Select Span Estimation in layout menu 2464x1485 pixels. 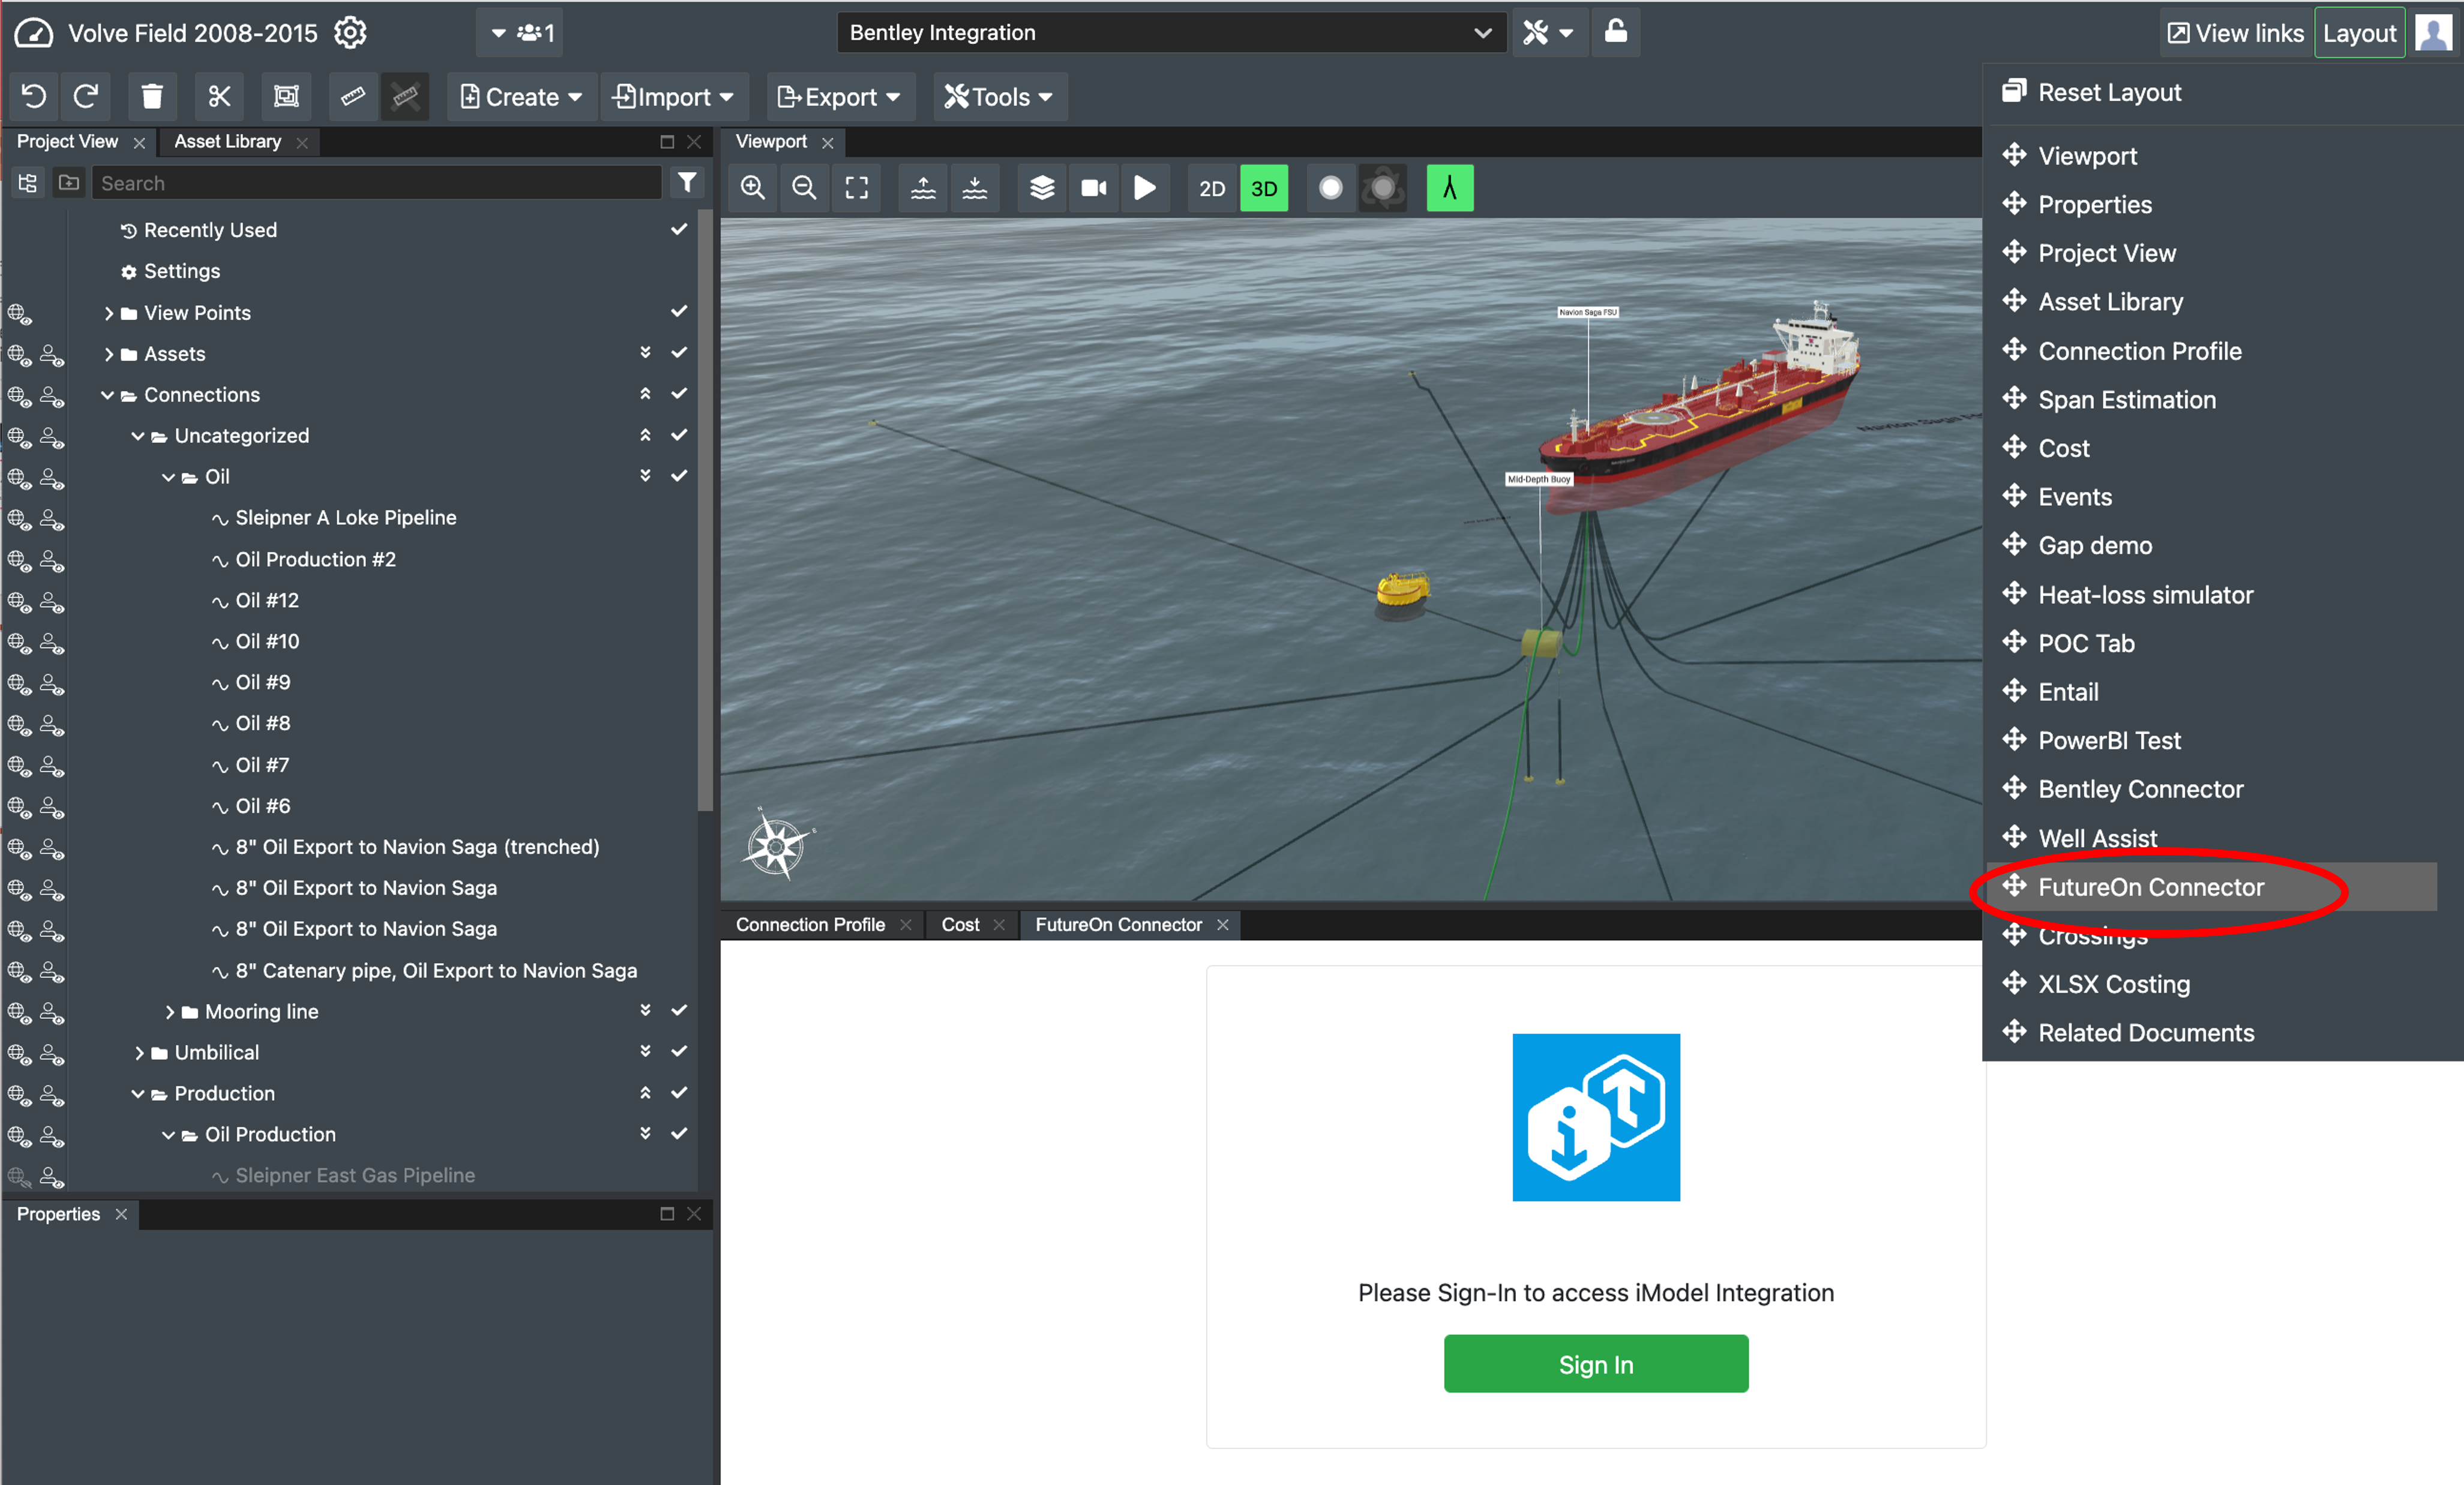pos(2126,400)
